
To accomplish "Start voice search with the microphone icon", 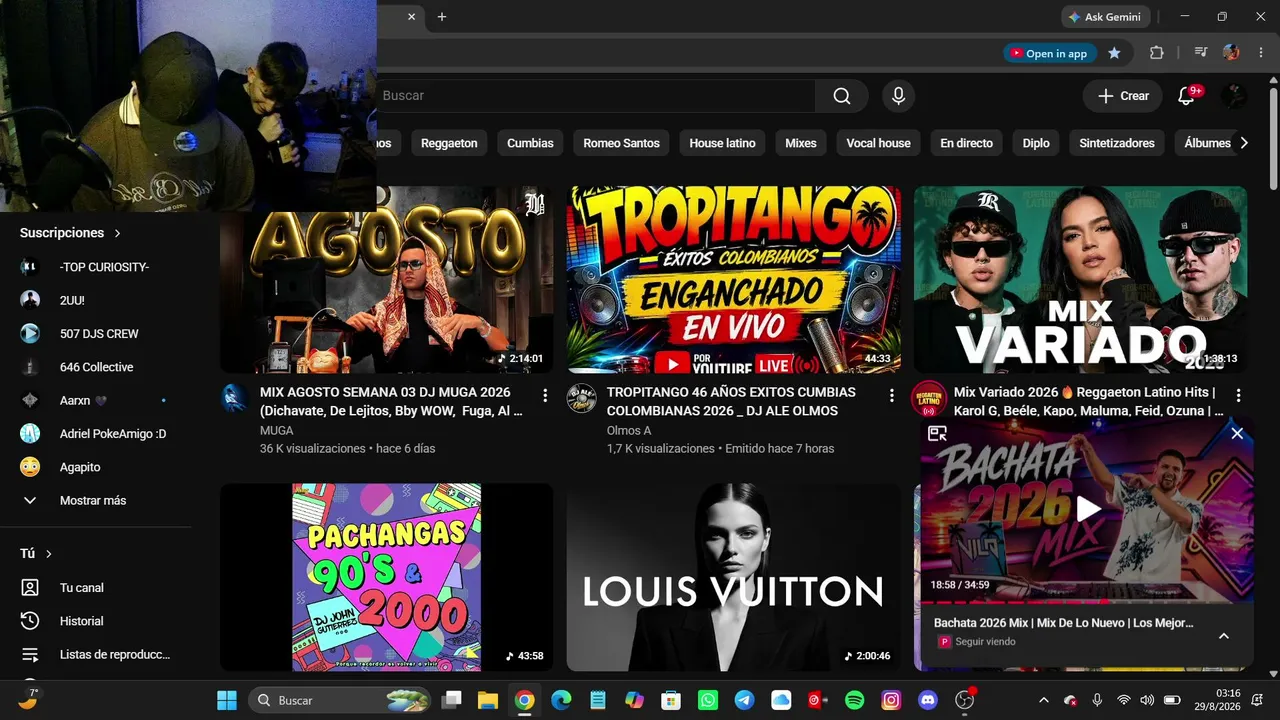I will pyautogui.click(x=898, y=96).
